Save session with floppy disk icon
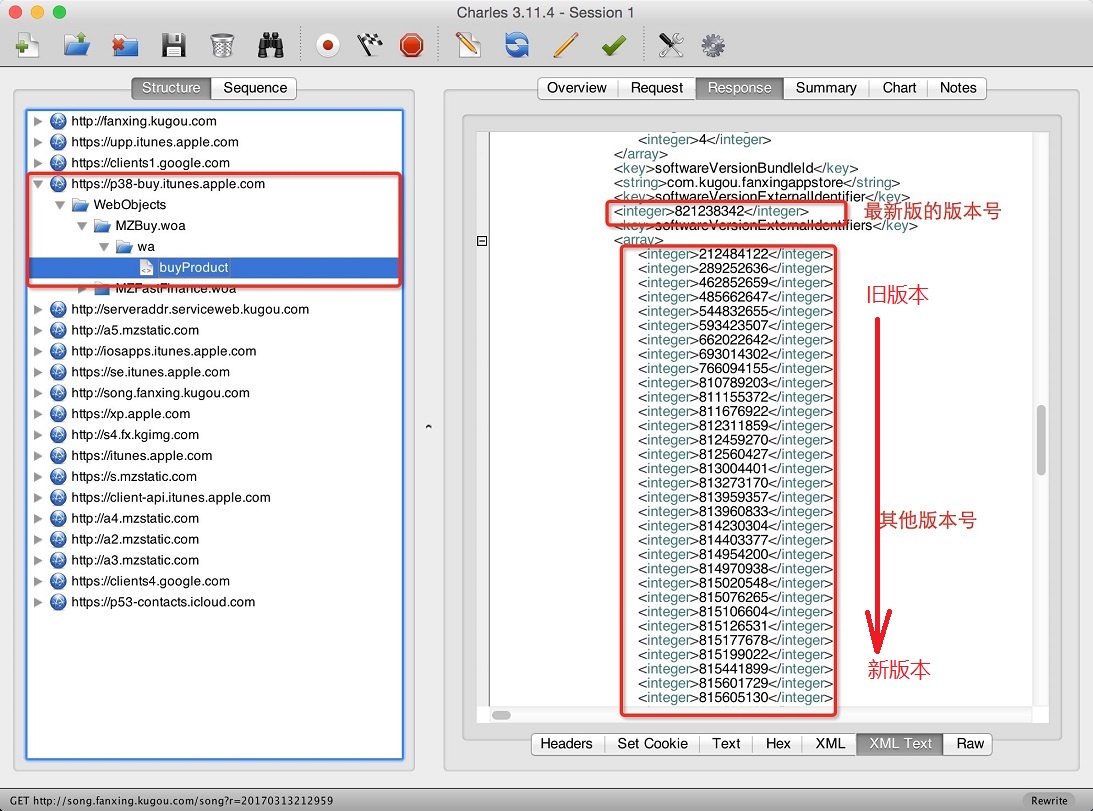Image resolution: width=1093 pixels, height=811 pixels. click(174, 46)
